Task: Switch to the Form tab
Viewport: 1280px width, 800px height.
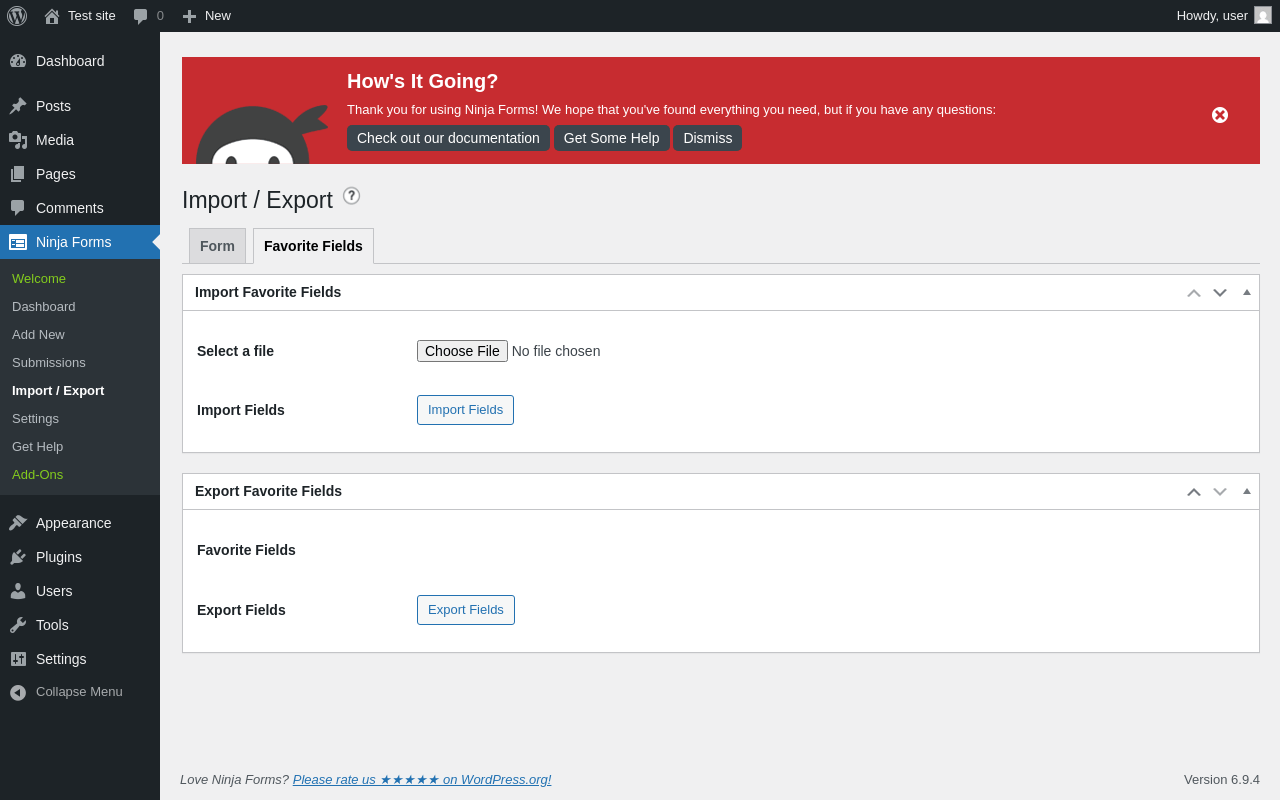Action: (217, 246)
